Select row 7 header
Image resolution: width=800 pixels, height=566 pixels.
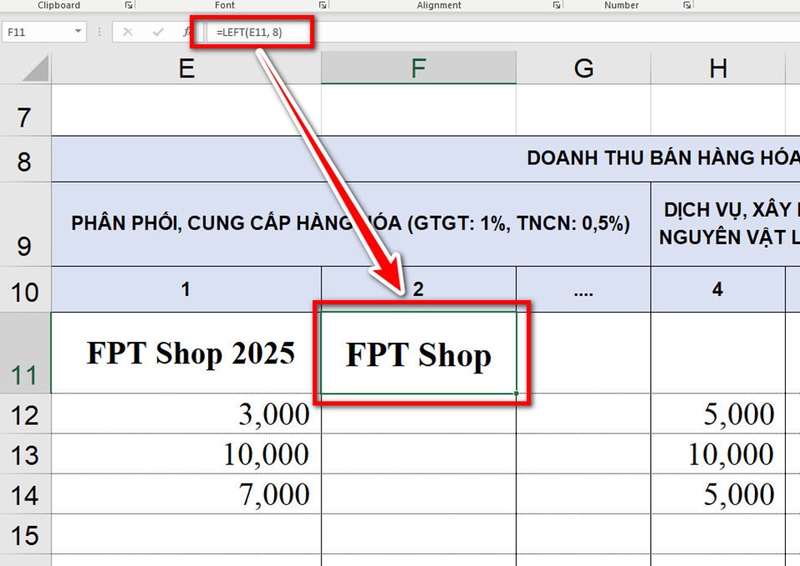pyautogui.click(x=25, y=110)
